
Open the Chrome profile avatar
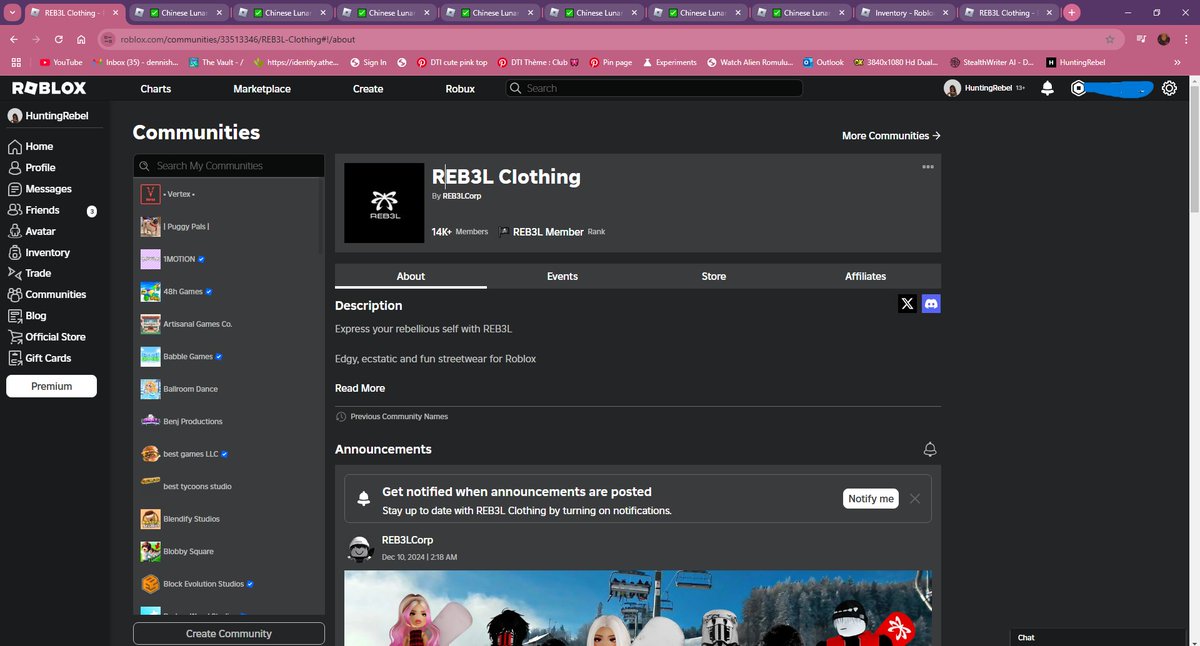click(1164, 39)
